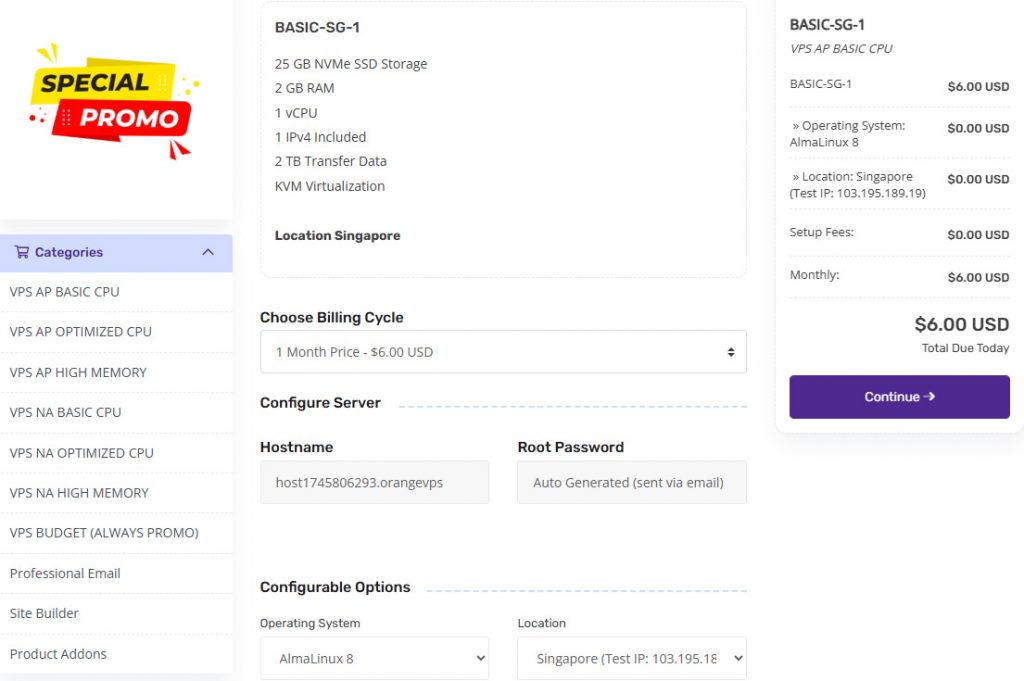Expand the Location dropdown

631,658
